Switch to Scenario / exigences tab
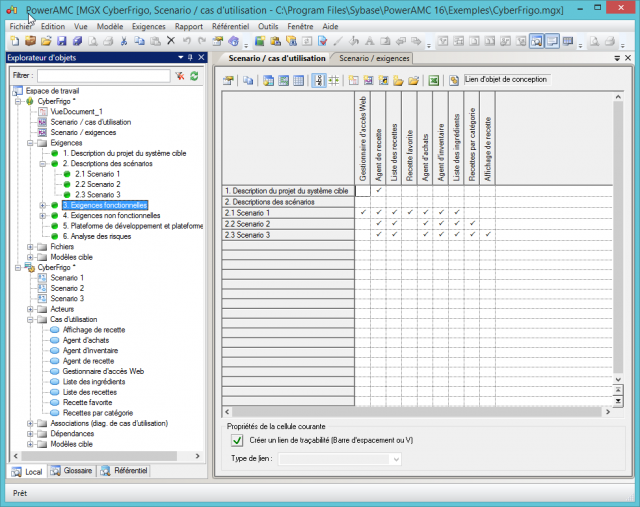Screen dimensions: 640x507 (x=374, y=58)
